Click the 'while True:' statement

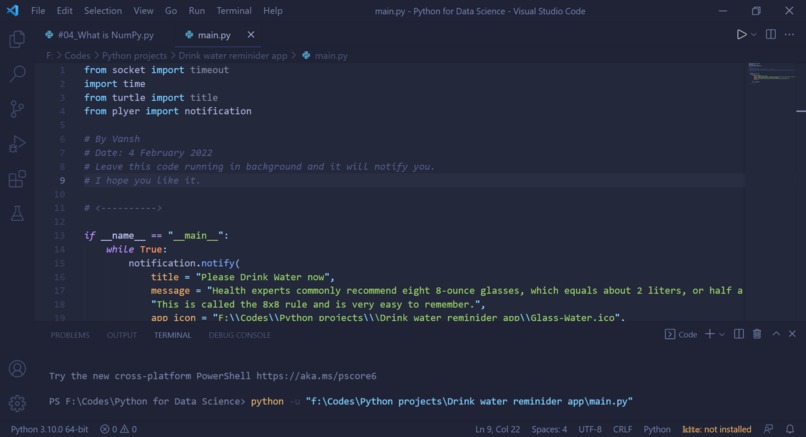(136, 249)
